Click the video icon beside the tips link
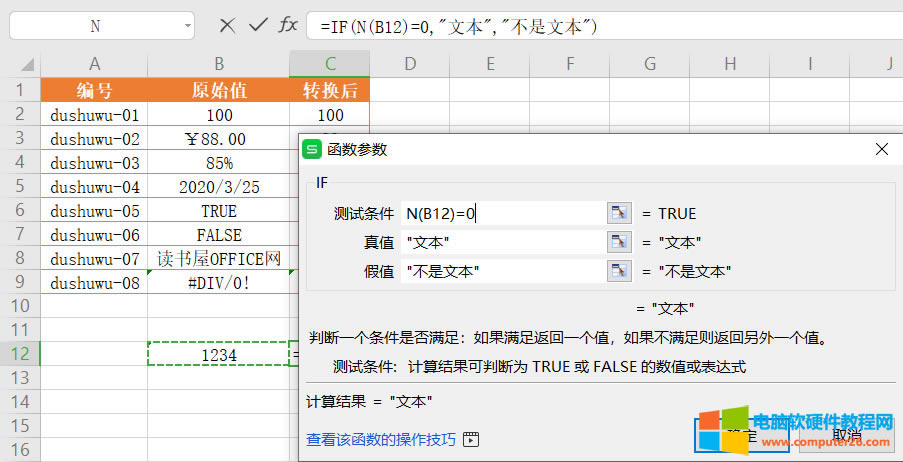Image resolution: width=903 pixels, height=462 pixels. coord(471,439)
